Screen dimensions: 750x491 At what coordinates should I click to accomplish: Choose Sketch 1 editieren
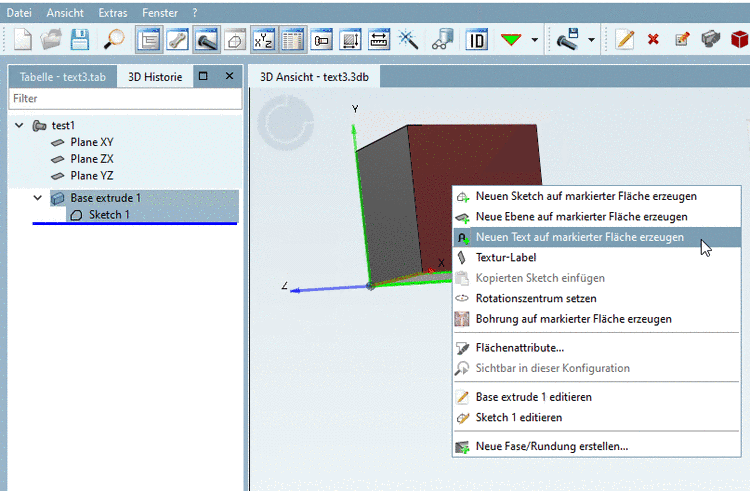[x=597, y=417]
